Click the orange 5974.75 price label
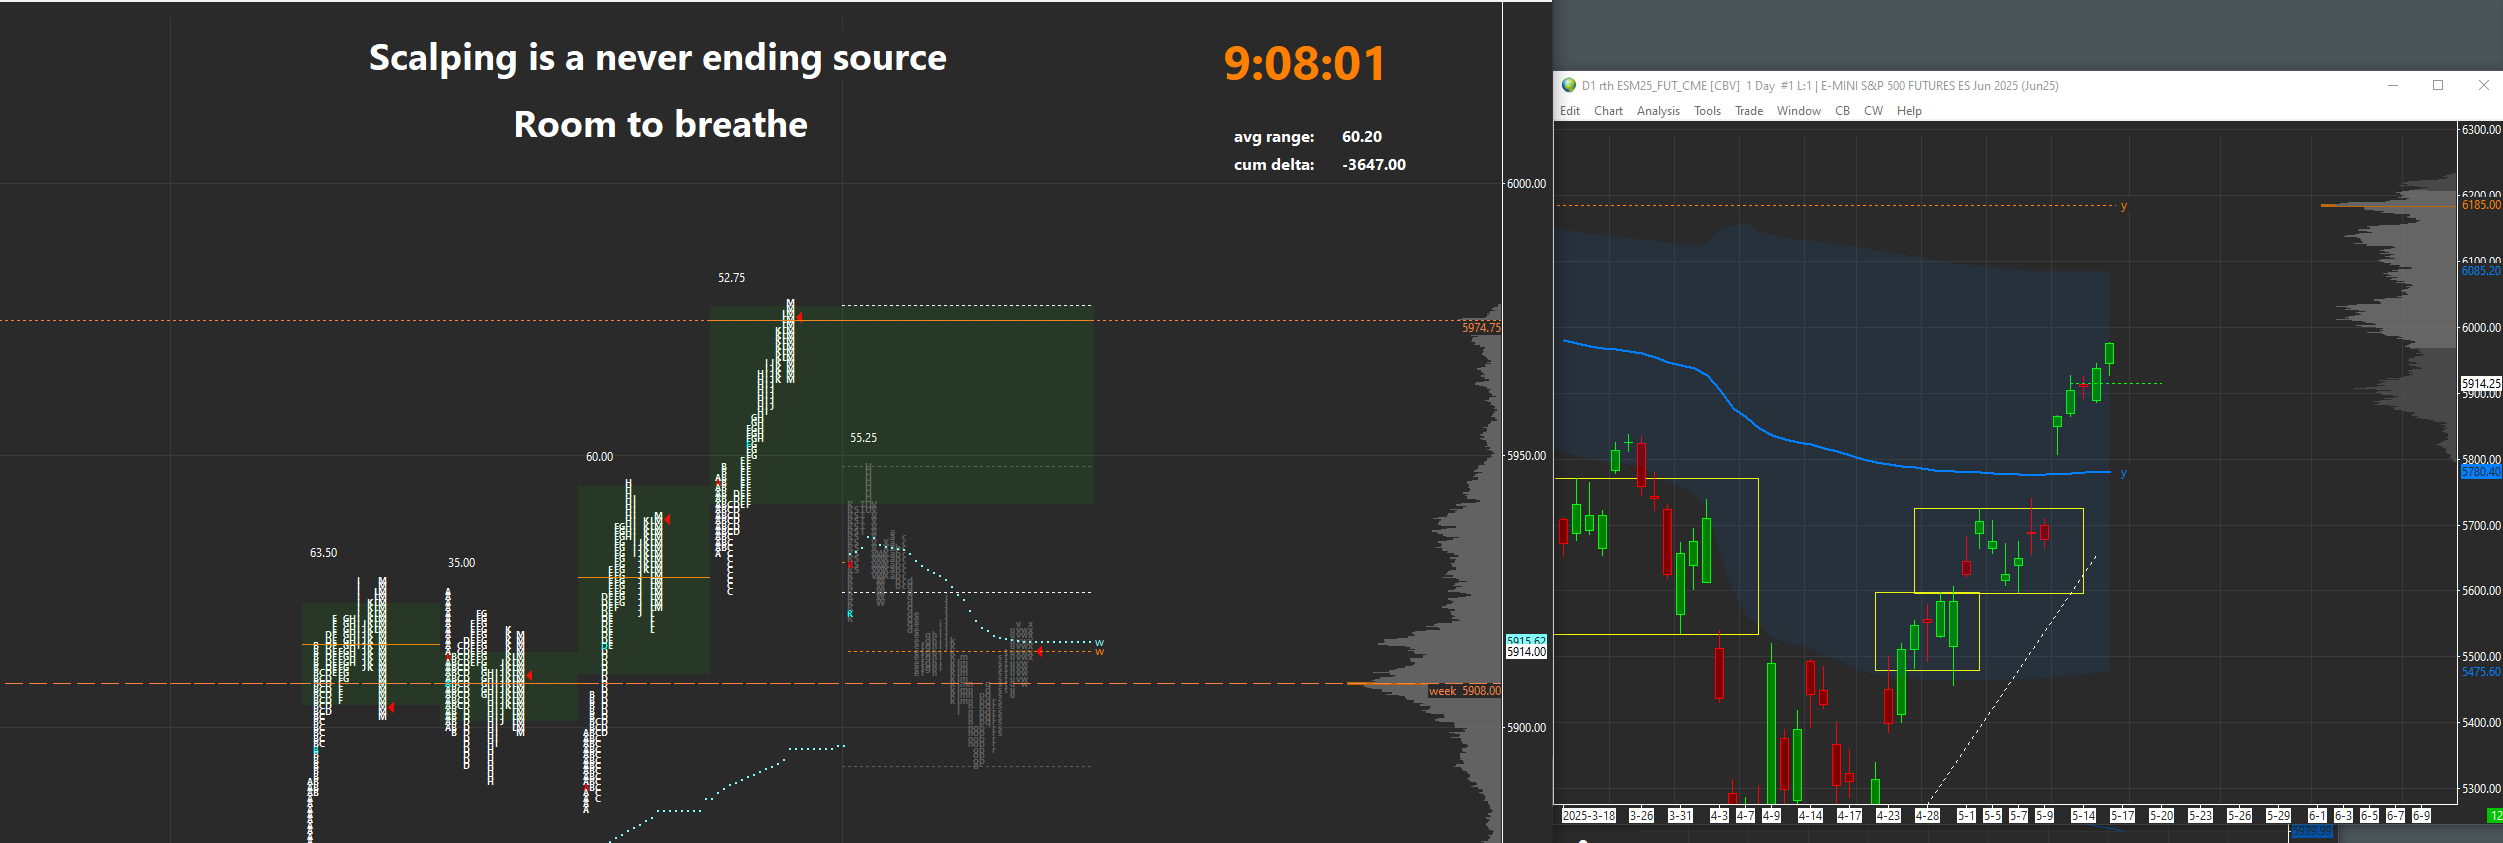2503x843 pixels. pos(1481,327)
